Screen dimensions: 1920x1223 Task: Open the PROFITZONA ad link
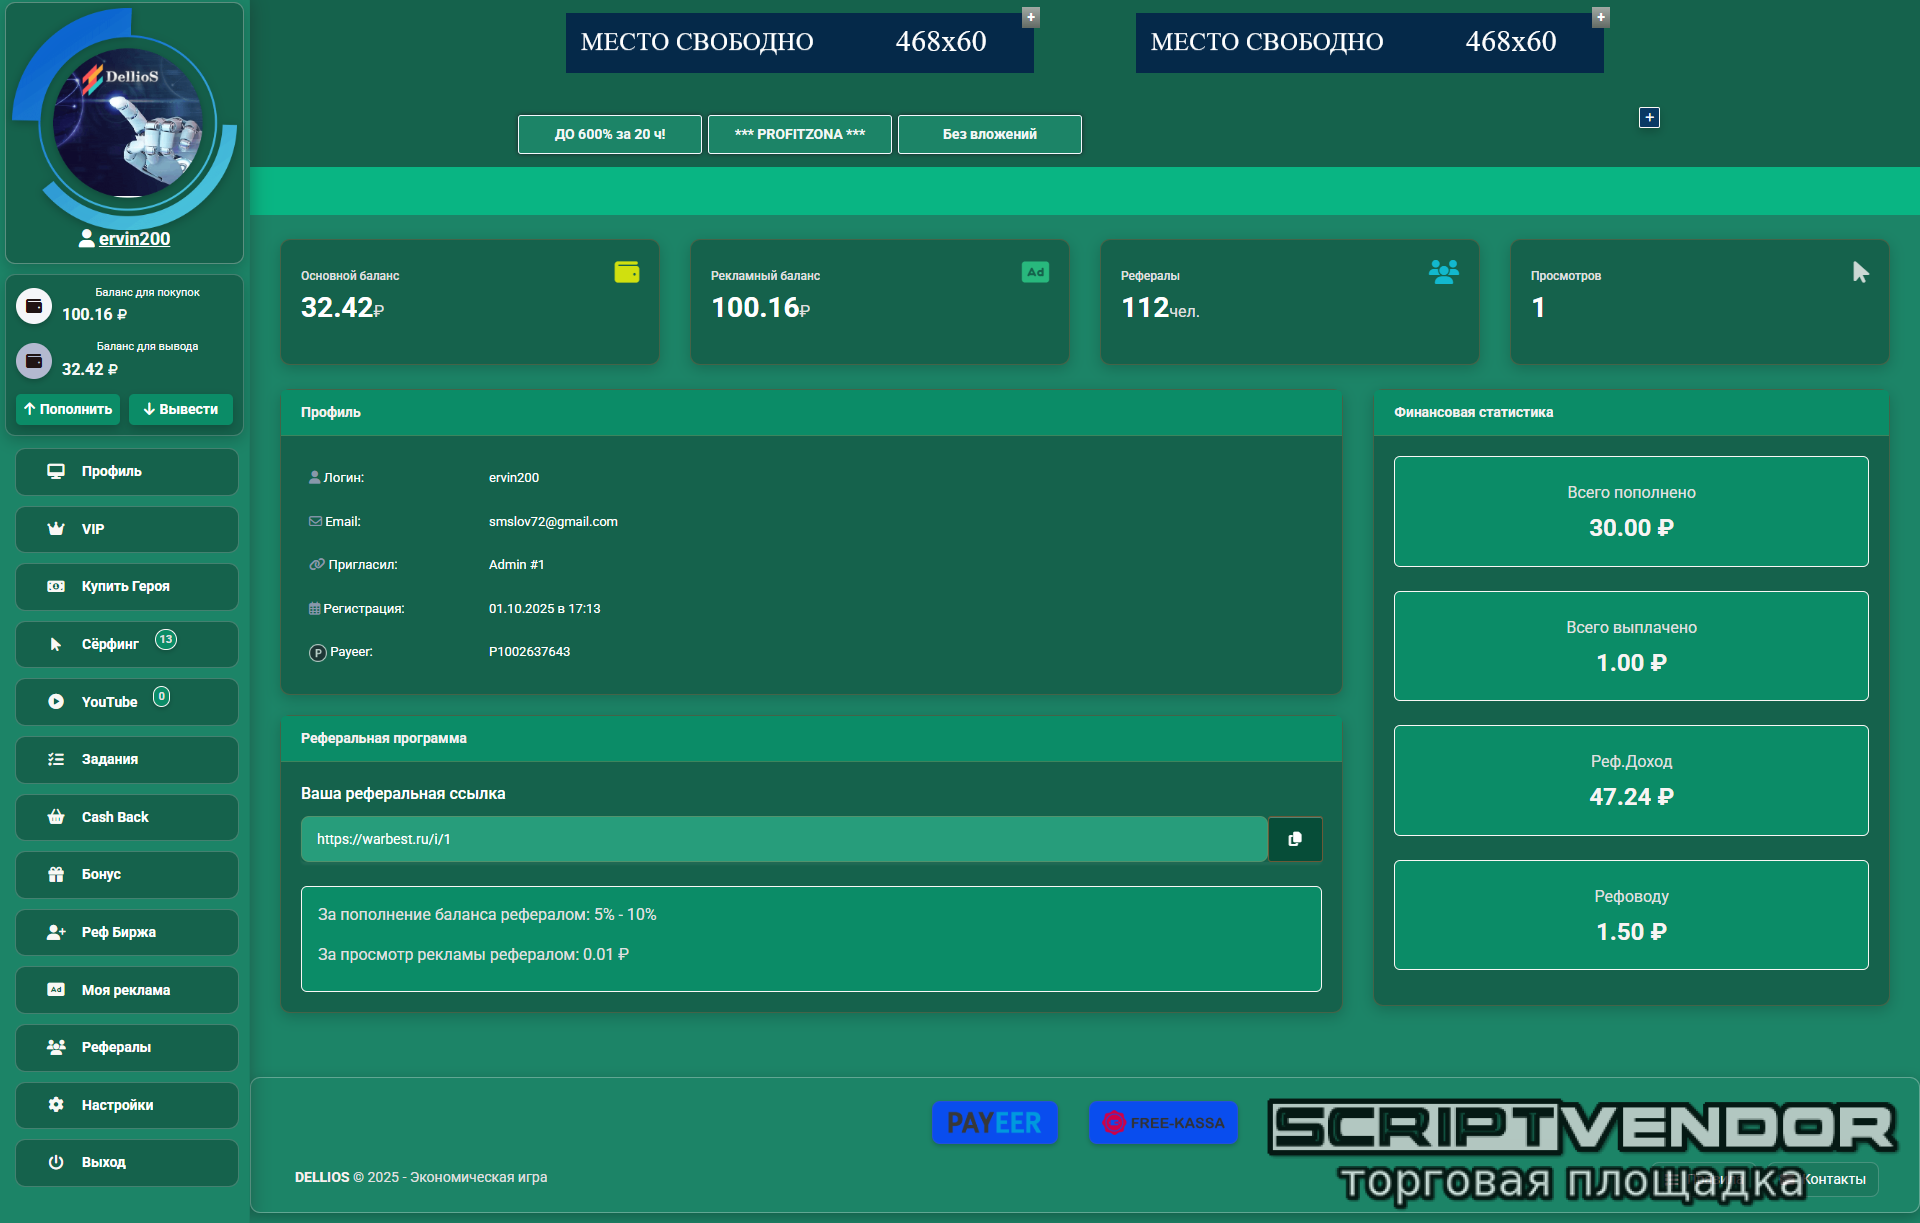799,134
